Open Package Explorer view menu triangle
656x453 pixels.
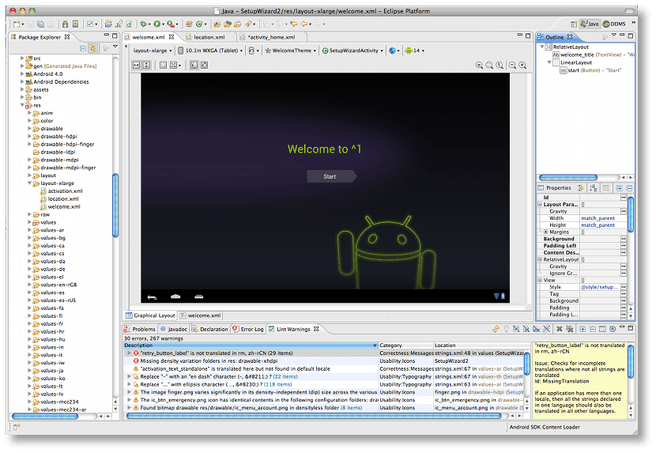point(115,46)
